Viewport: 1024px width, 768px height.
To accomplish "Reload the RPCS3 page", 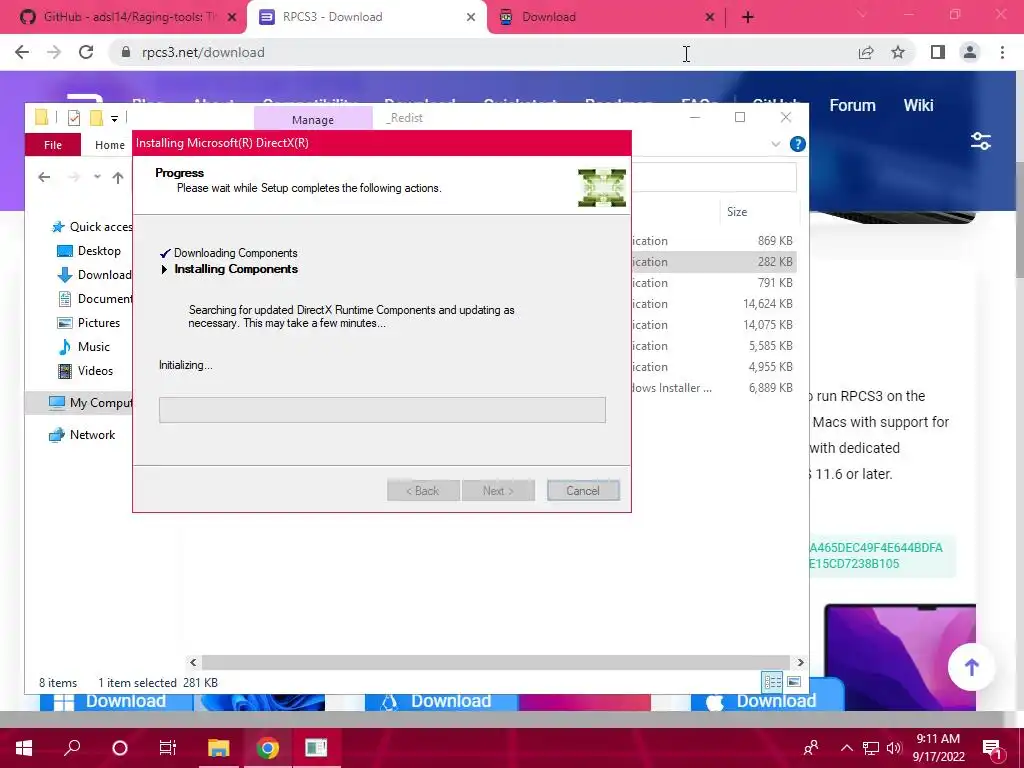I will pos(86,52).
